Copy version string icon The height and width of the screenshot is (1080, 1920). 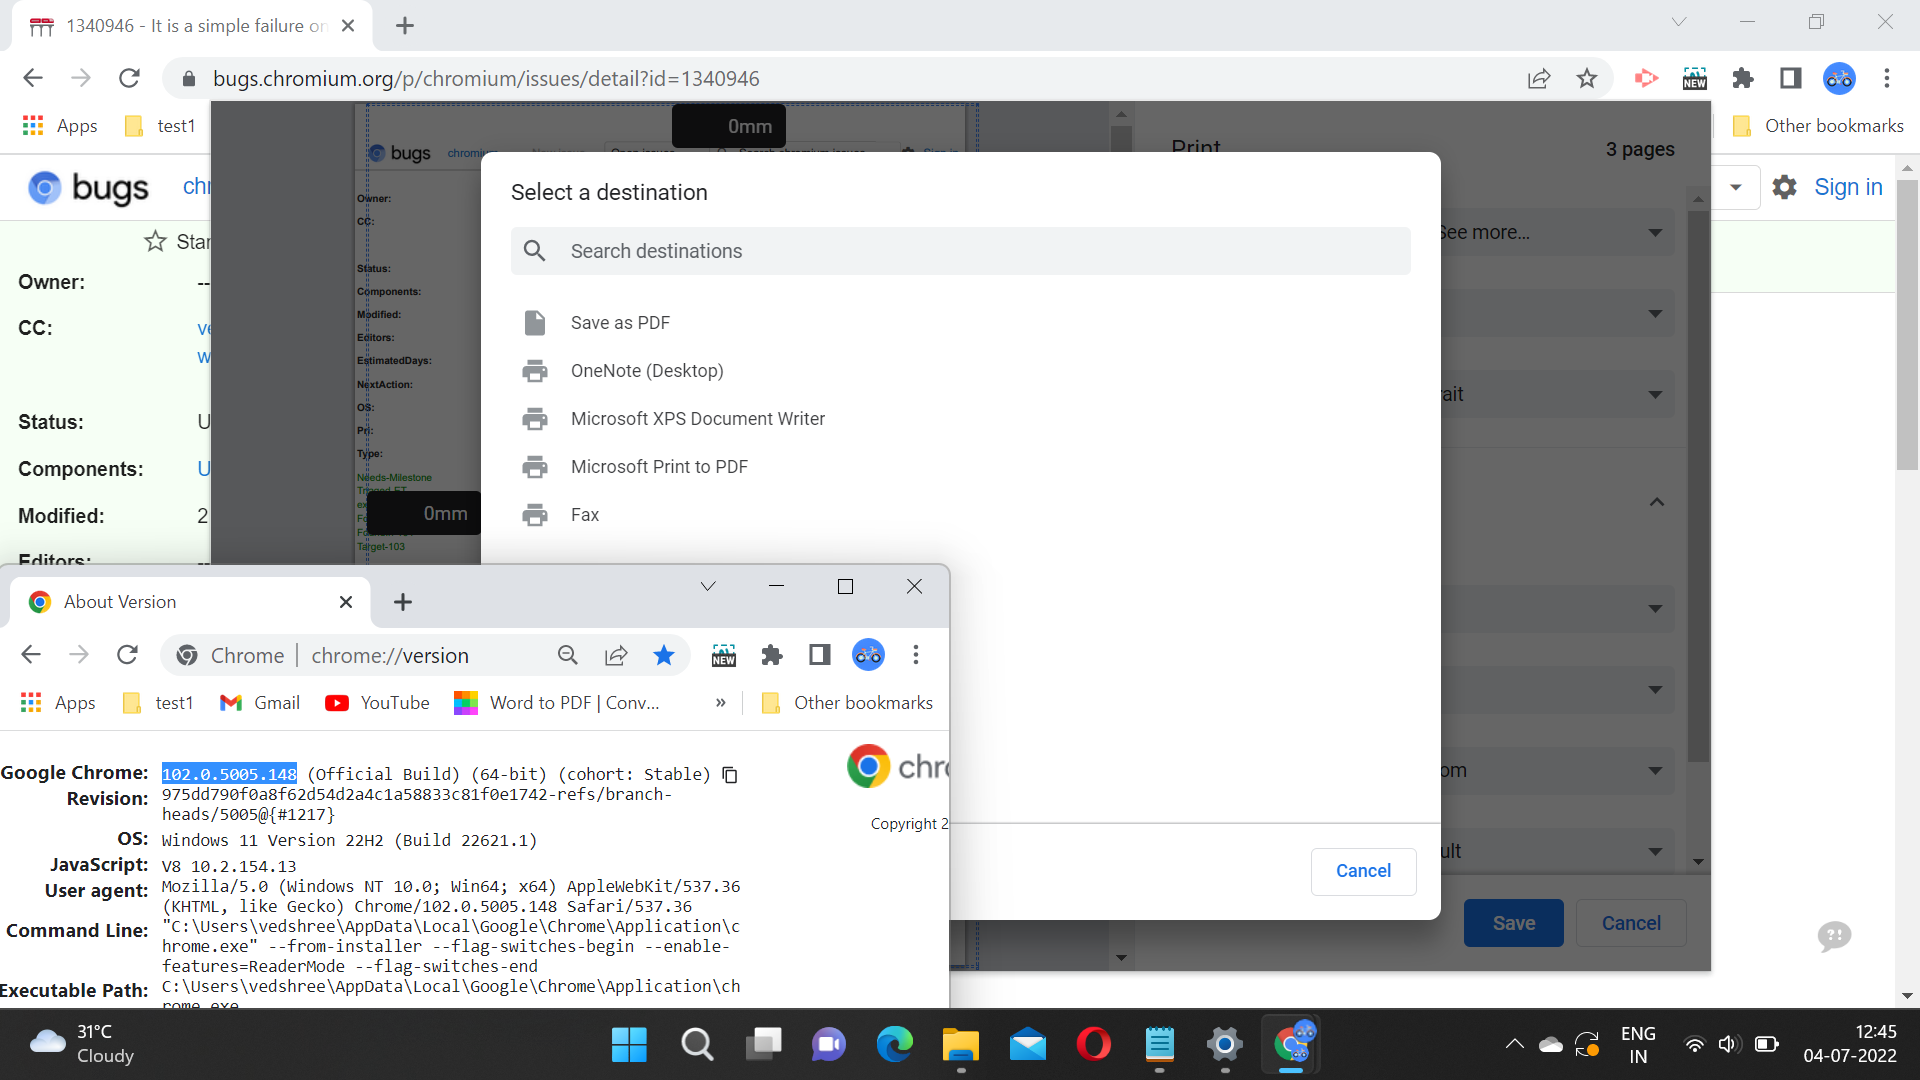click(x=730, y=775)
